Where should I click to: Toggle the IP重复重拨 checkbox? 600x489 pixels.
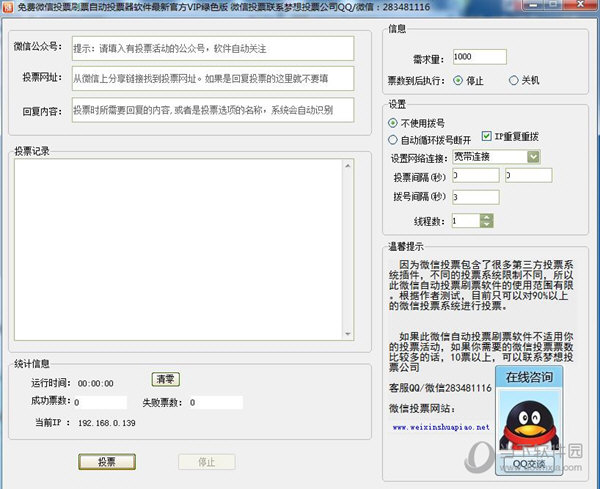(x=486, y=136)
